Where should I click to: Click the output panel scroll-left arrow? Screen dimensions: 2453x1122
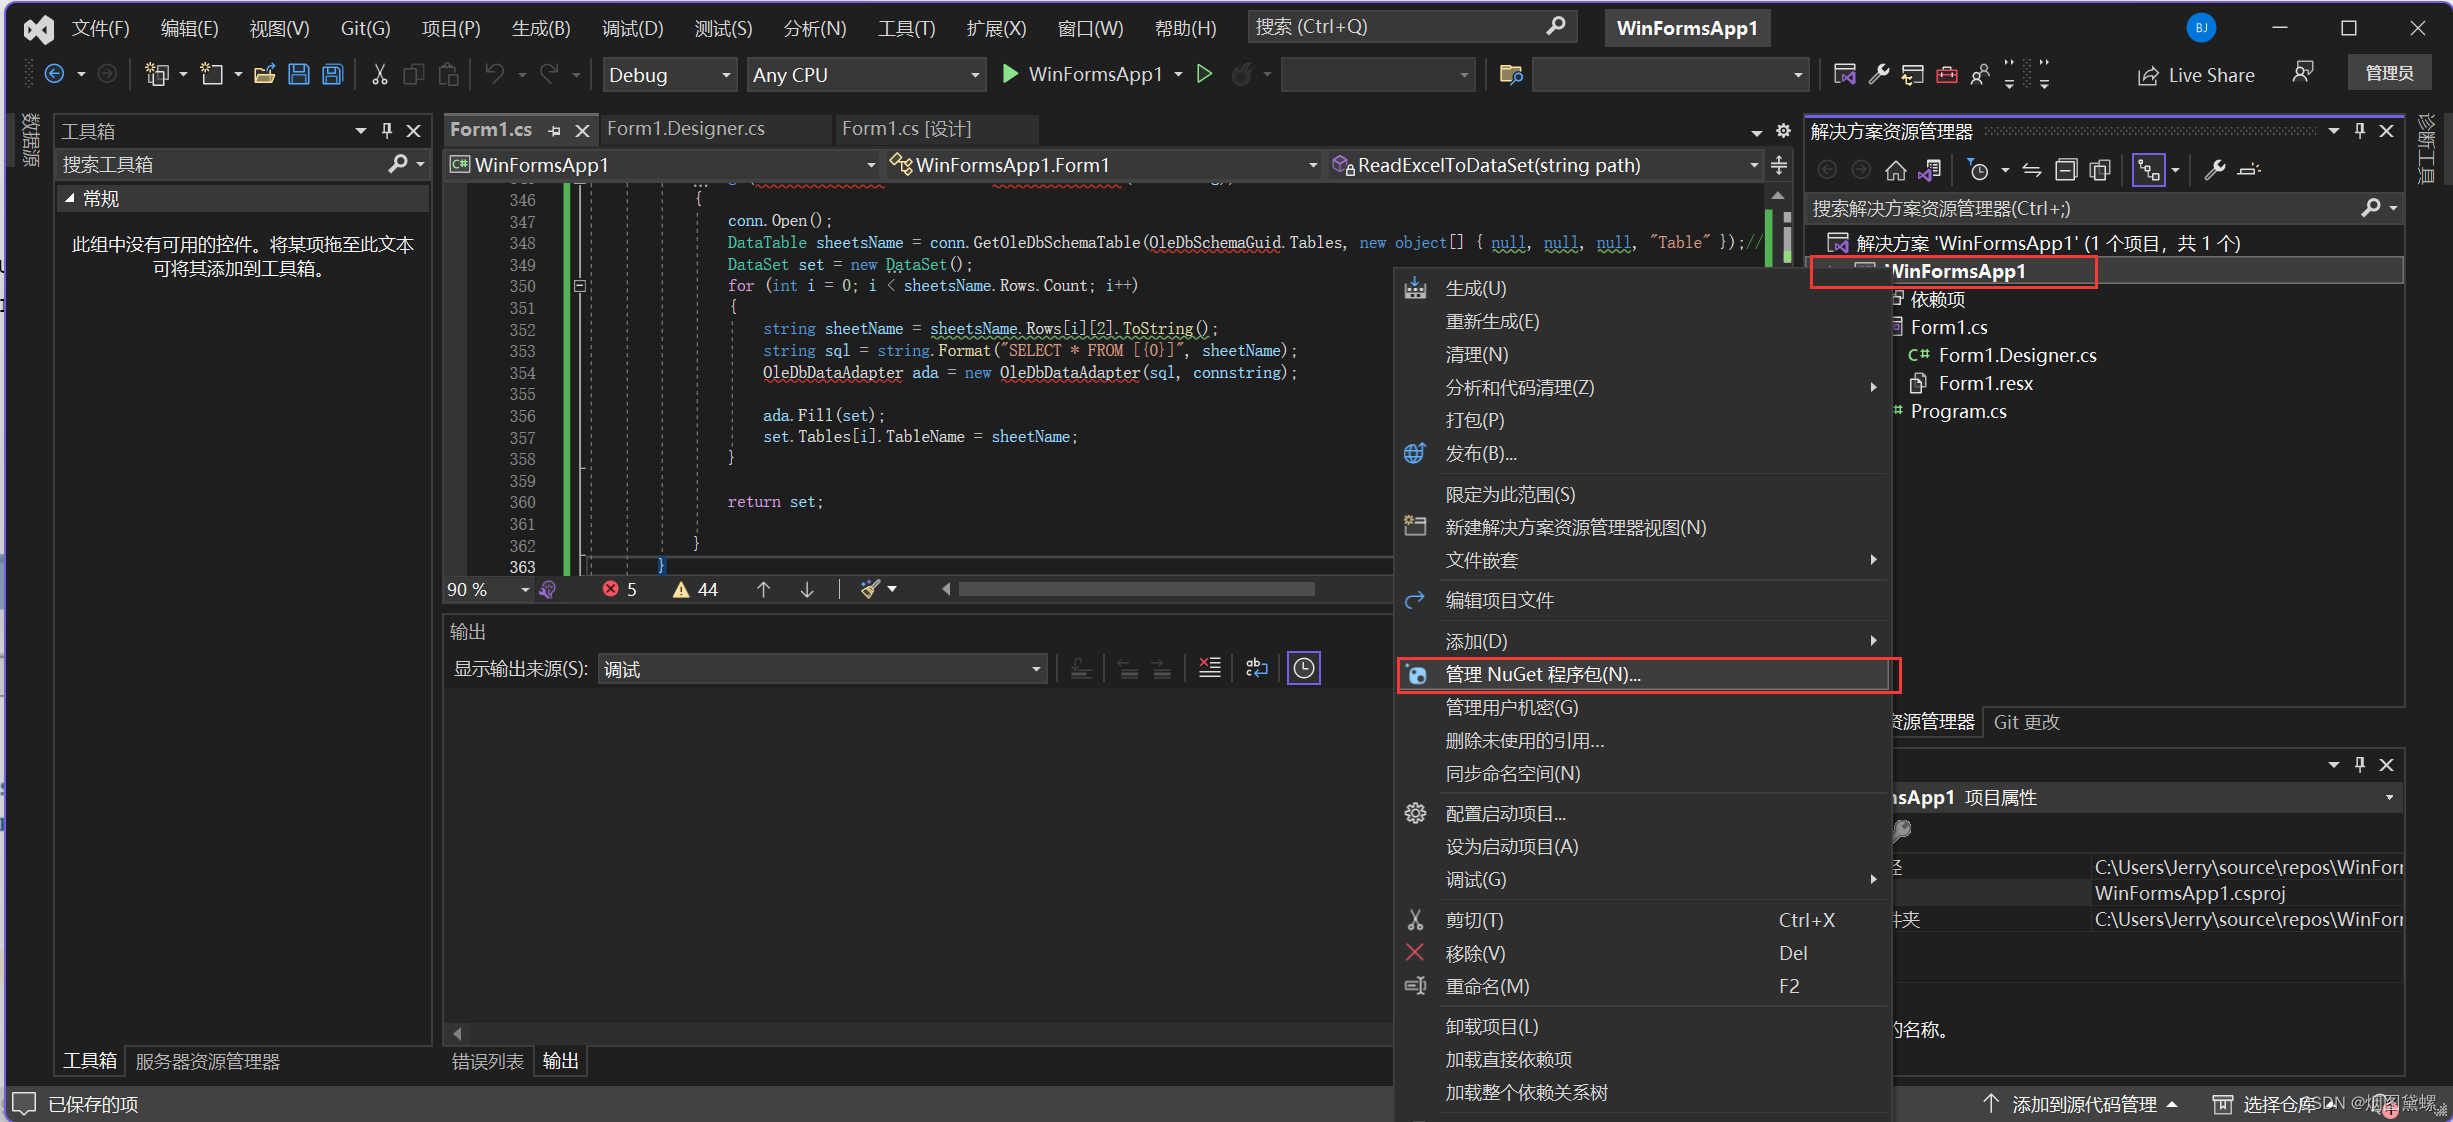pos(457,1033)
